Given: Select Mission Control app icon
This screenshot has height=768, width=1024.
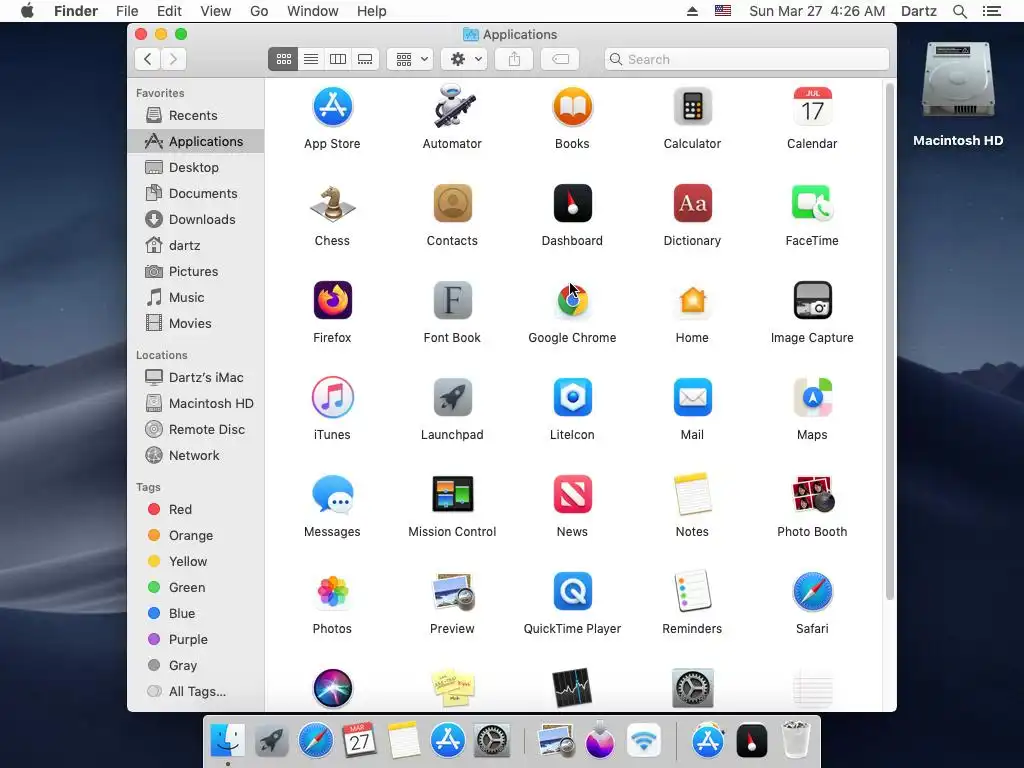Looking at the screenshot, I should pos(452,494).
